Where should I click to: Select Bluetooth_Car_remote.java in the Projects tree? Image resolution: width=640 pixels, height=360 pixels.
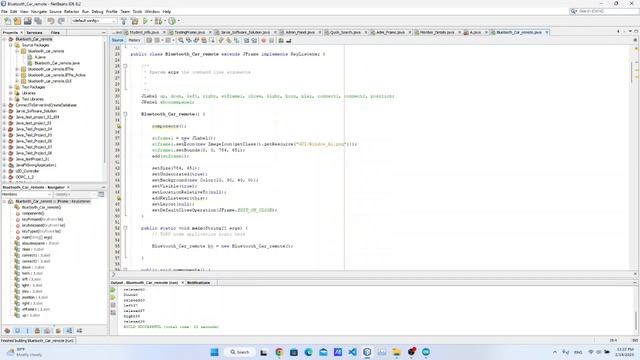tap(57, 63)
